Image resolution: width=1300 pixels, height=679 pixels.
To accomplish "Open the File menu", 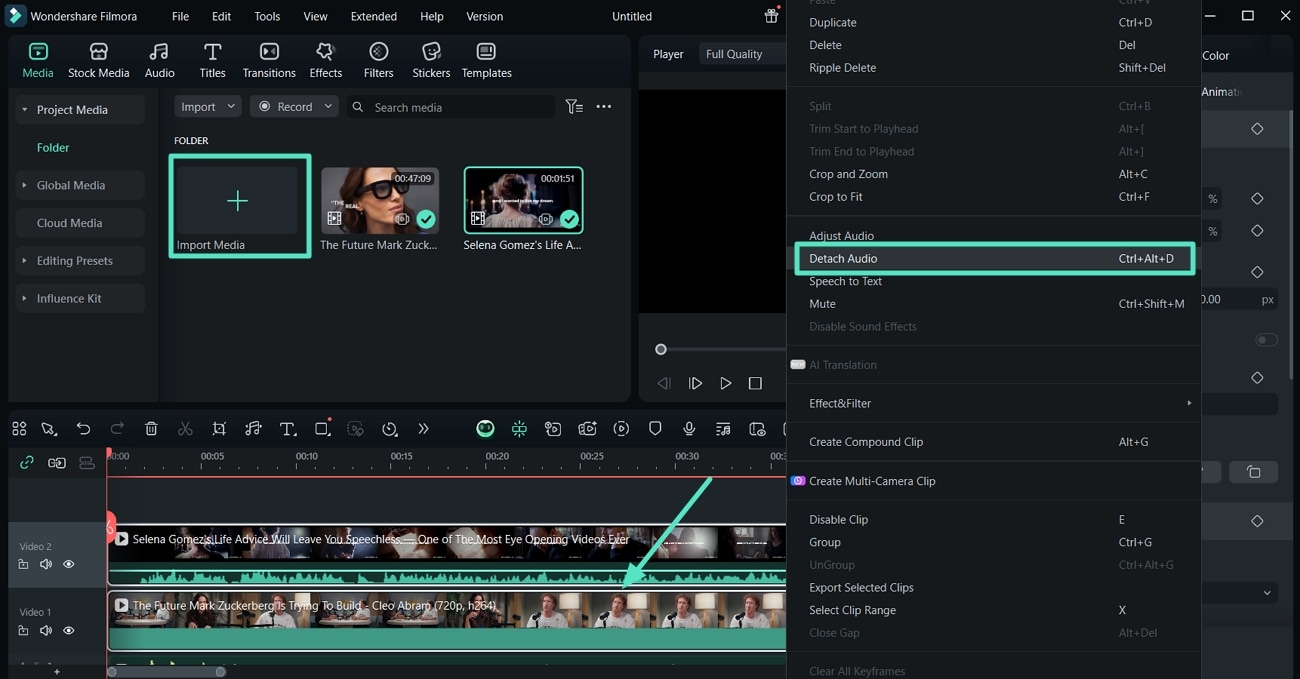I will (180, 17).
